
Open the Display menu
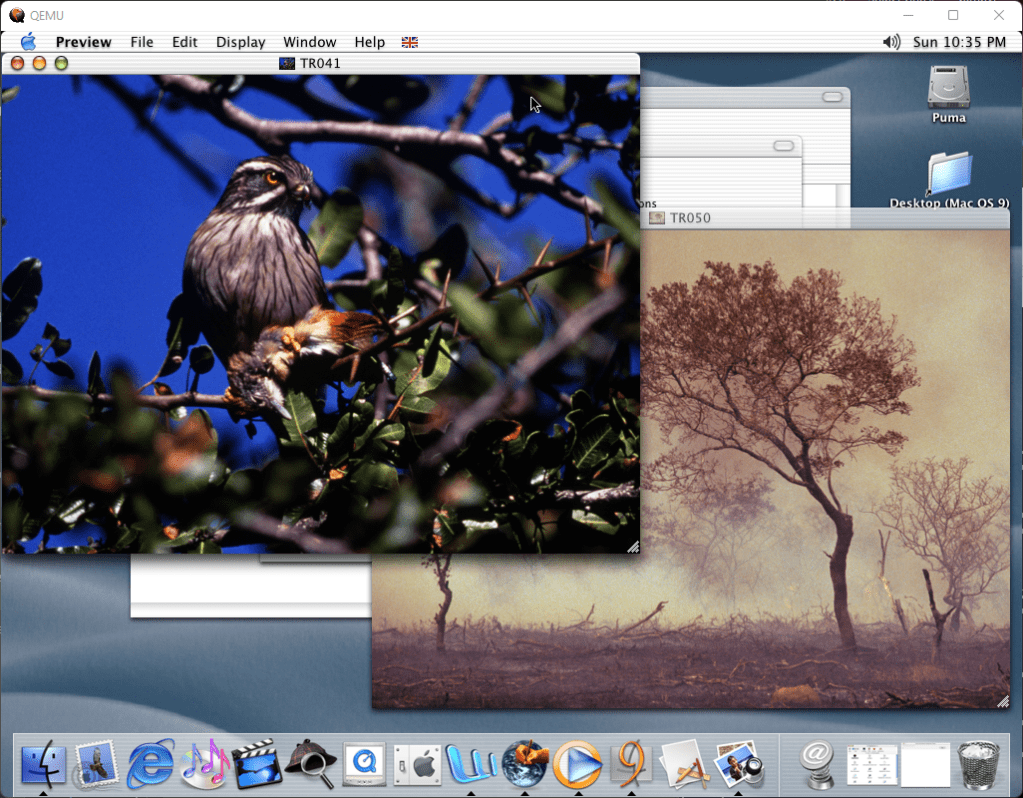240,42
